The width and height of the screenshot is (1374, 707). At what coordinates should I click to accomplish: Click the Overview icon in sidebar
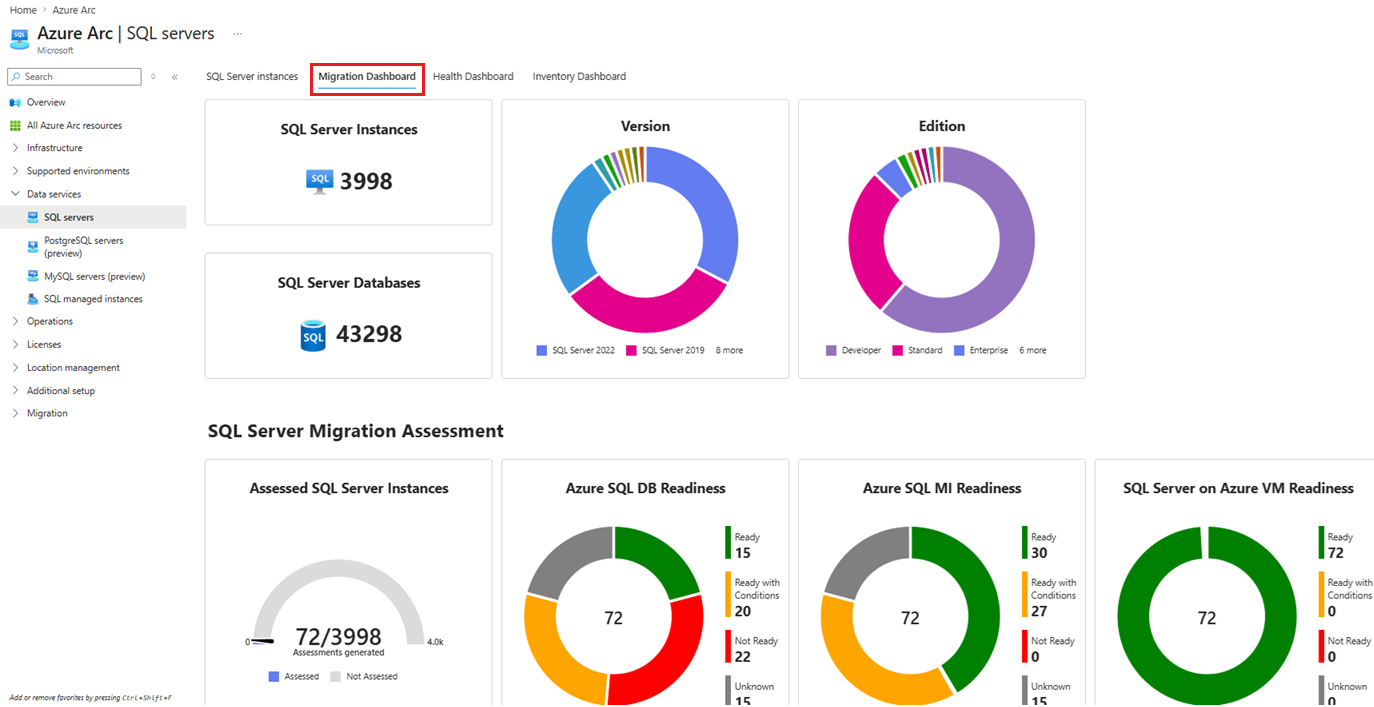[15, 103]
